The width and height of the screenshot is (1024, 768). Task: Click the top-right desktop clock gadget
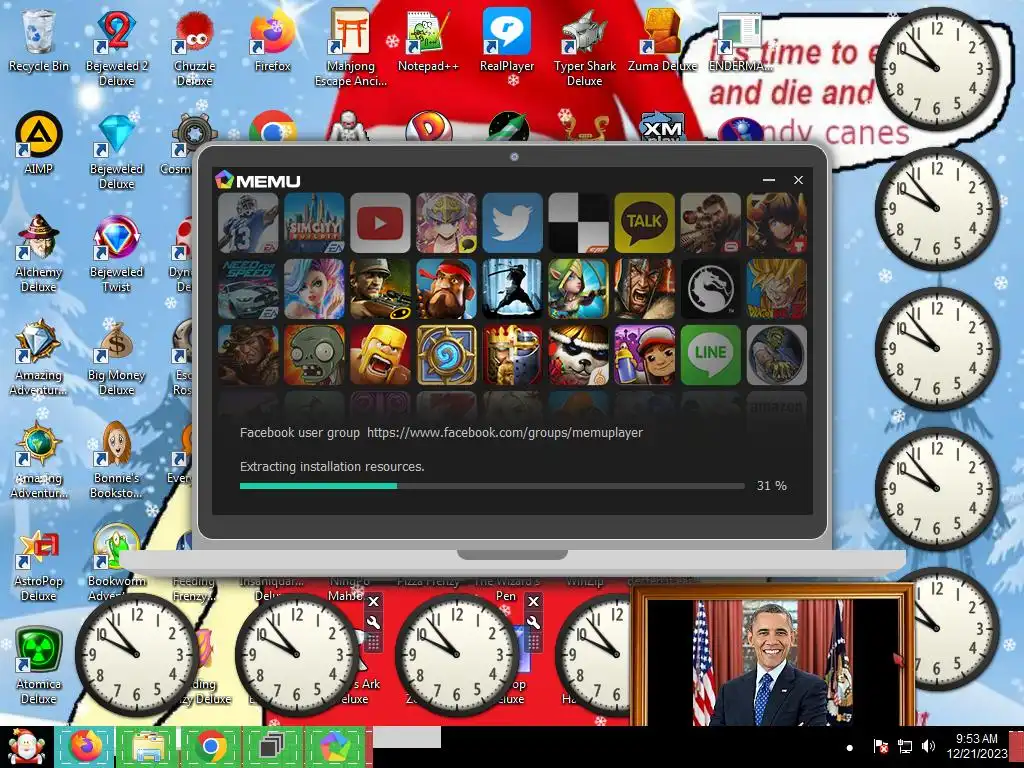(x=937, y=69)
